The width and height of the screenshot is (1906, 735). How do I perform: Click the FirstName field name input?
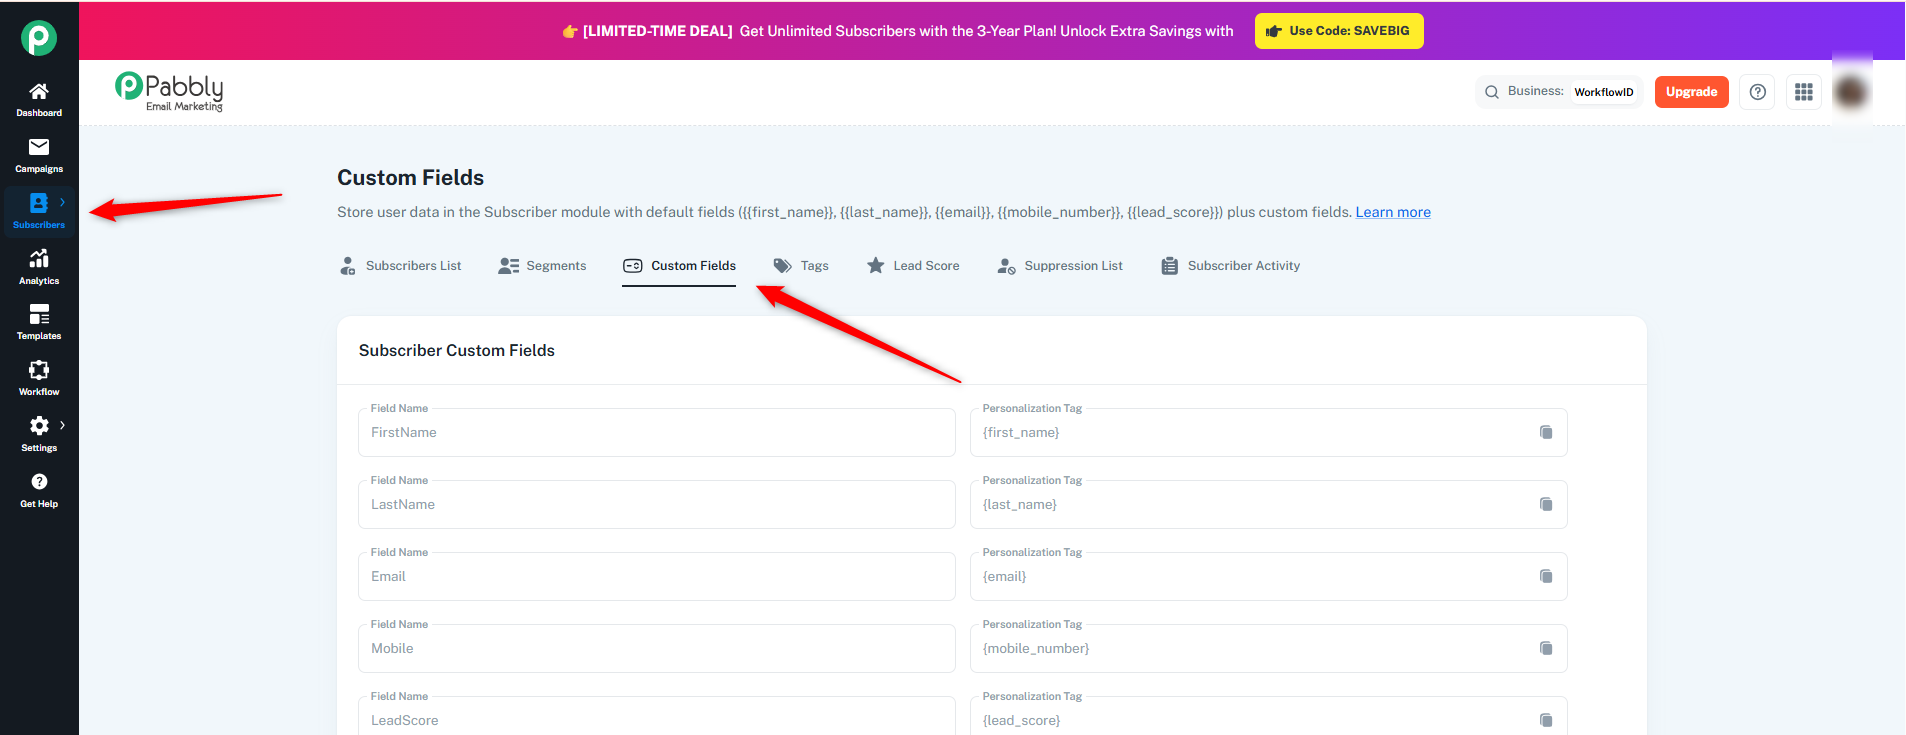pyautogui.click(x=657, y=433)
